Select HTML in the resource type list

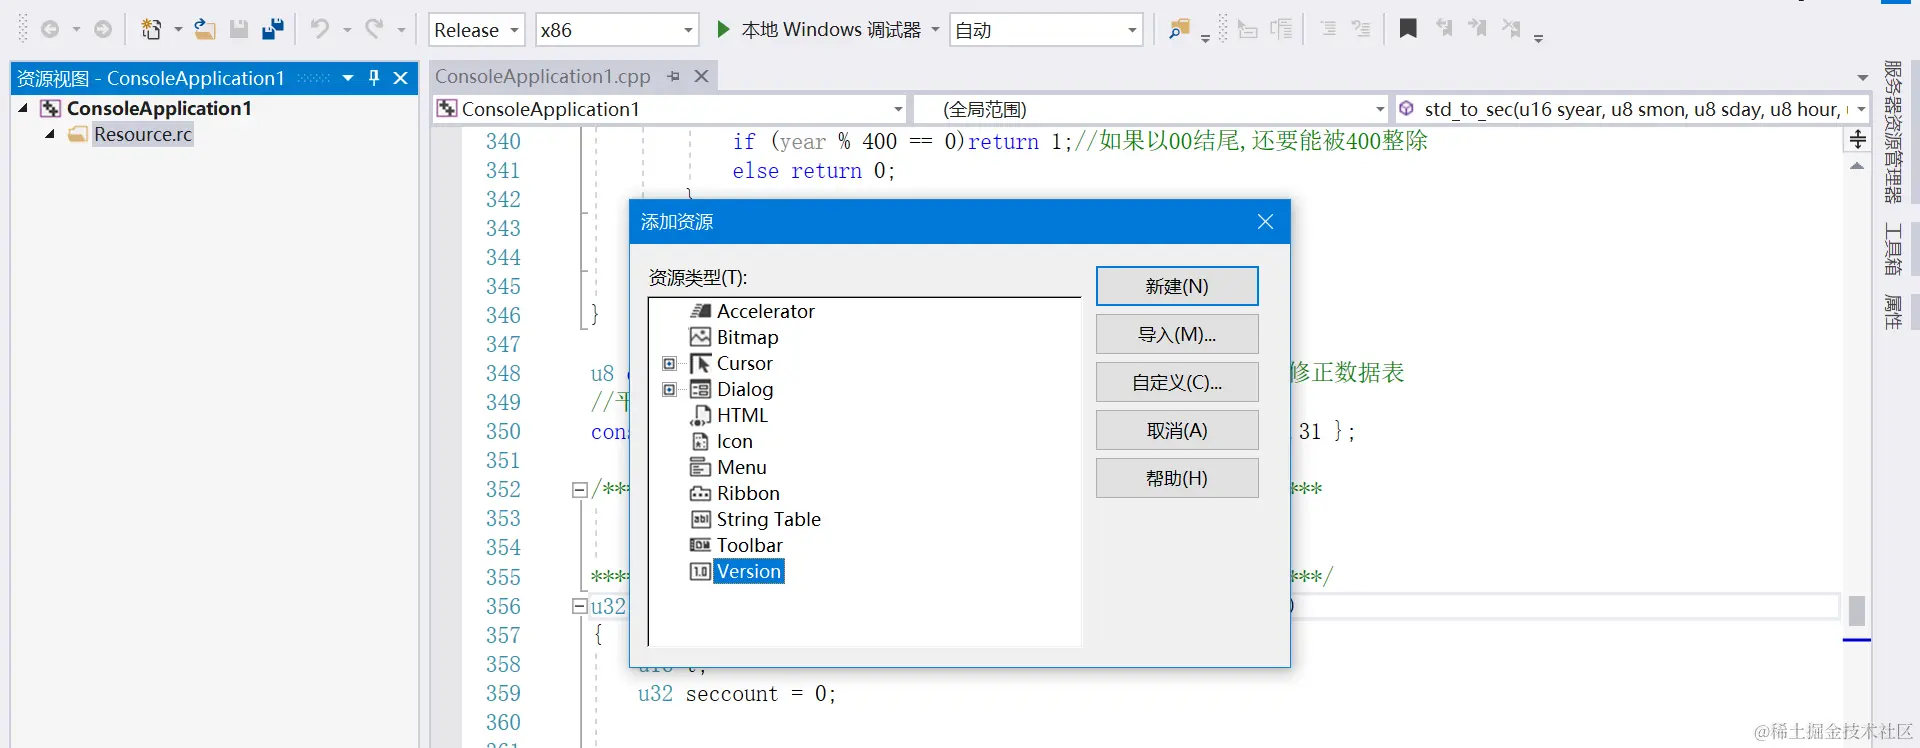click(730, 415)
